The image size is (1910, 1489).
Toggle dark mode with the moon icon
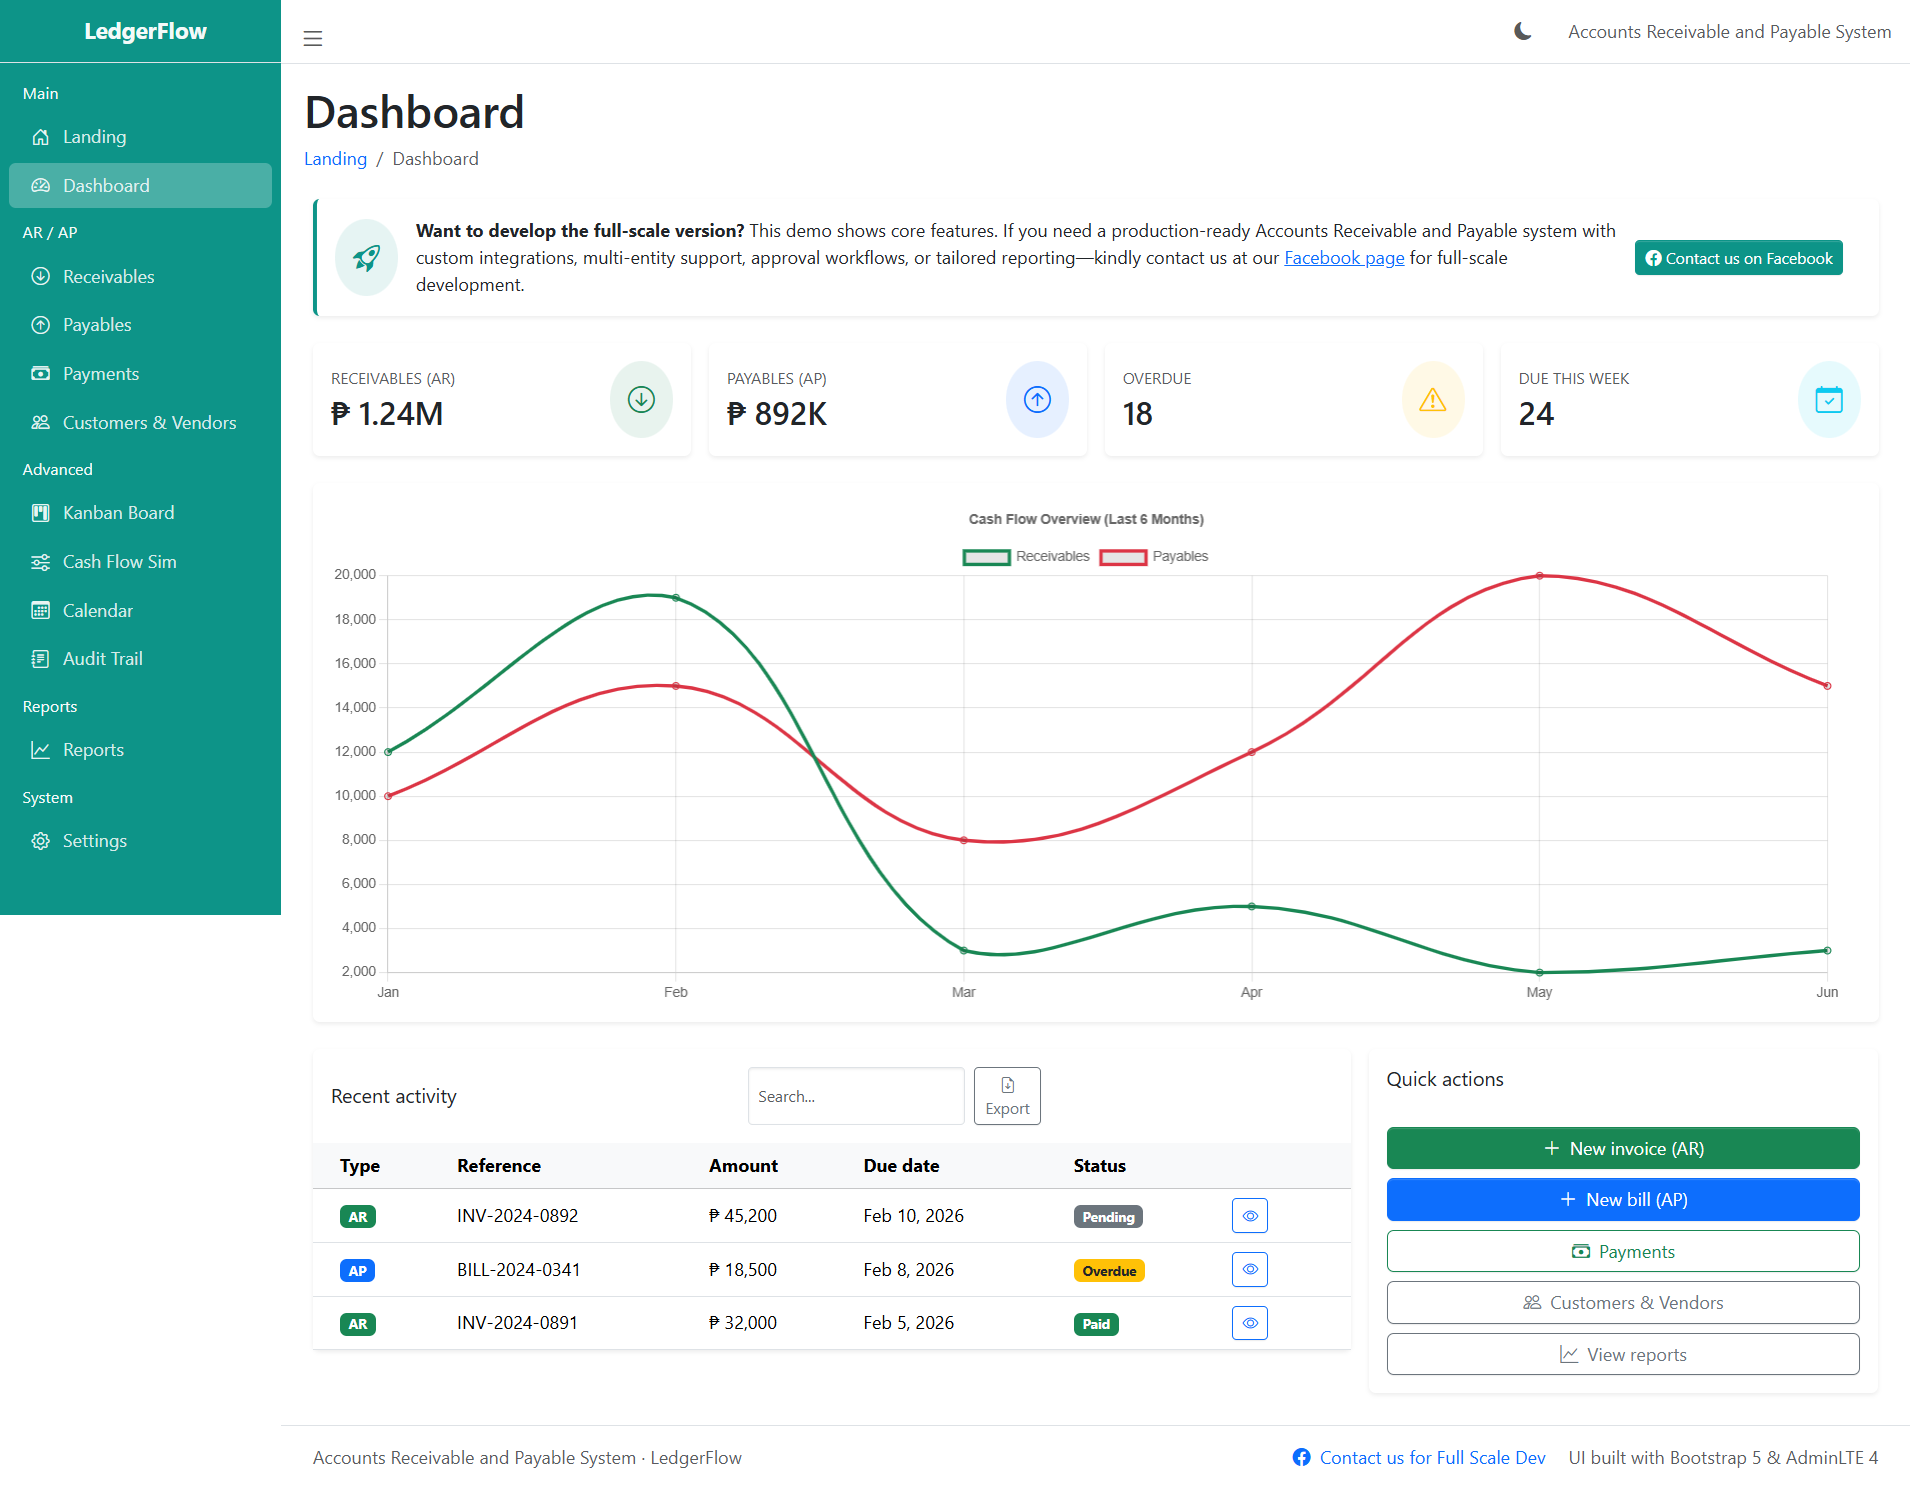coord(1521,31)
